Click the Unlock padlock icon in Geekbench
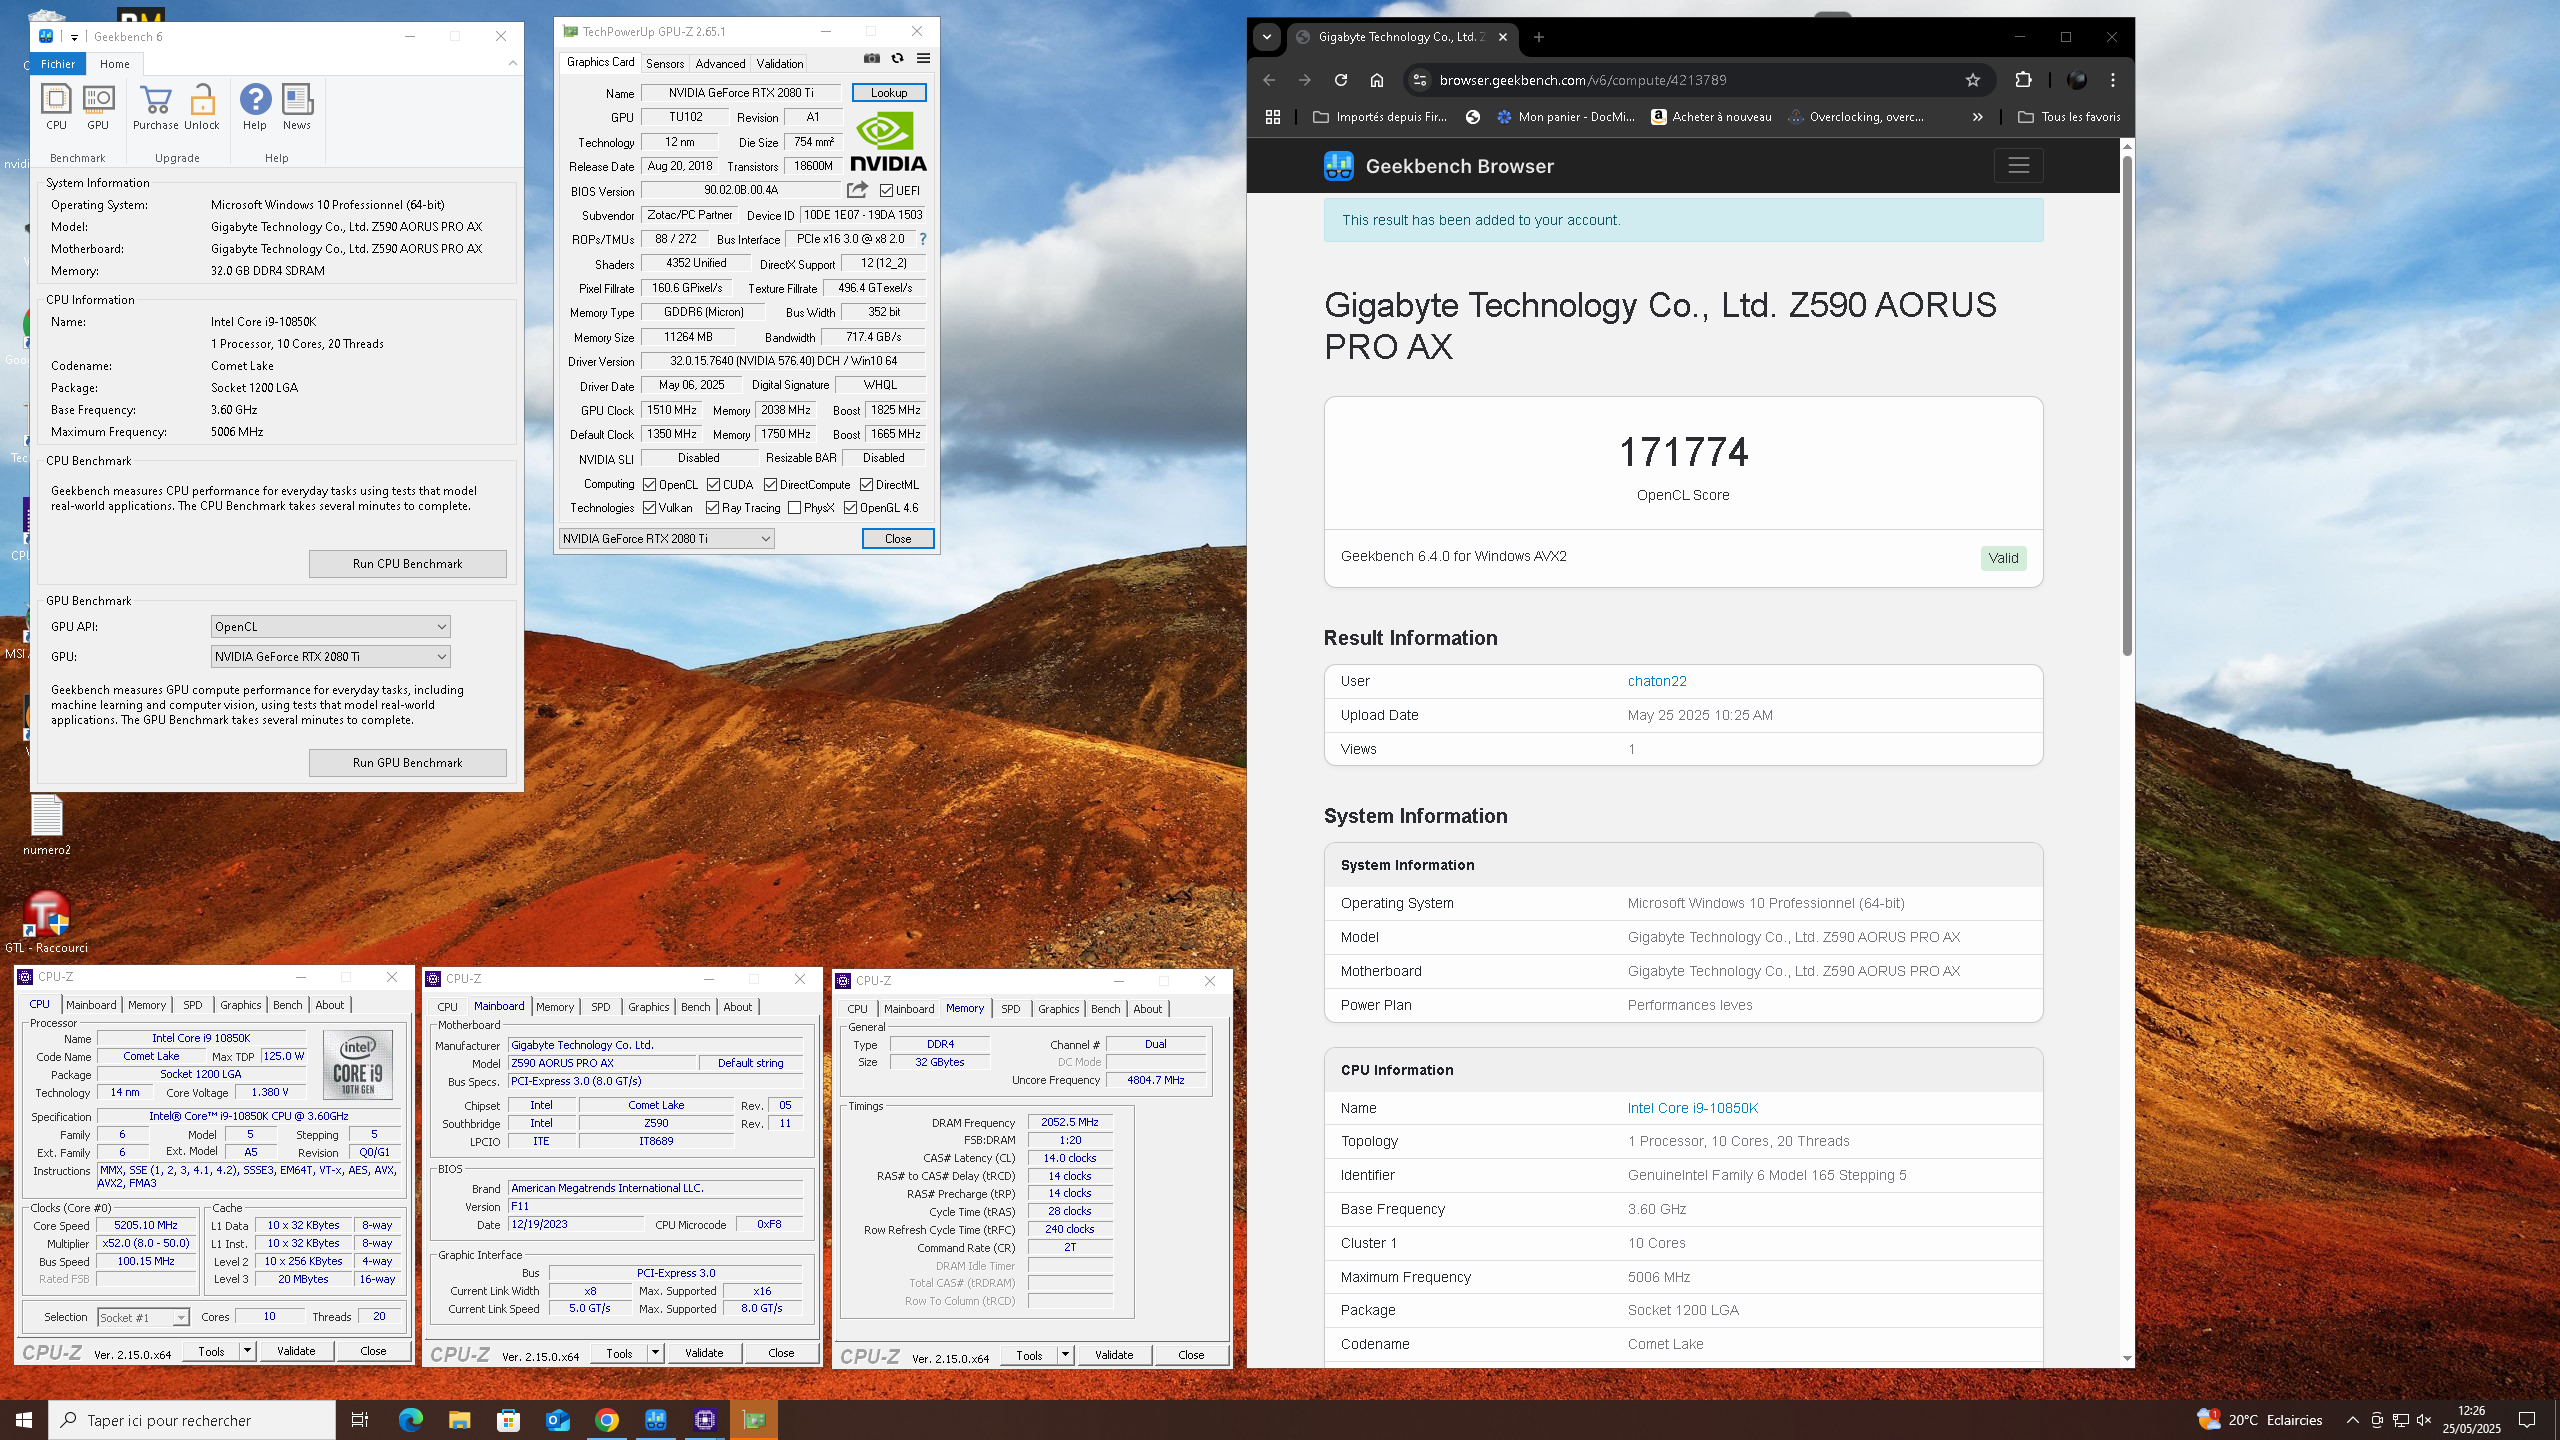Screen dimensions: 2560x1440 point(202,107)
